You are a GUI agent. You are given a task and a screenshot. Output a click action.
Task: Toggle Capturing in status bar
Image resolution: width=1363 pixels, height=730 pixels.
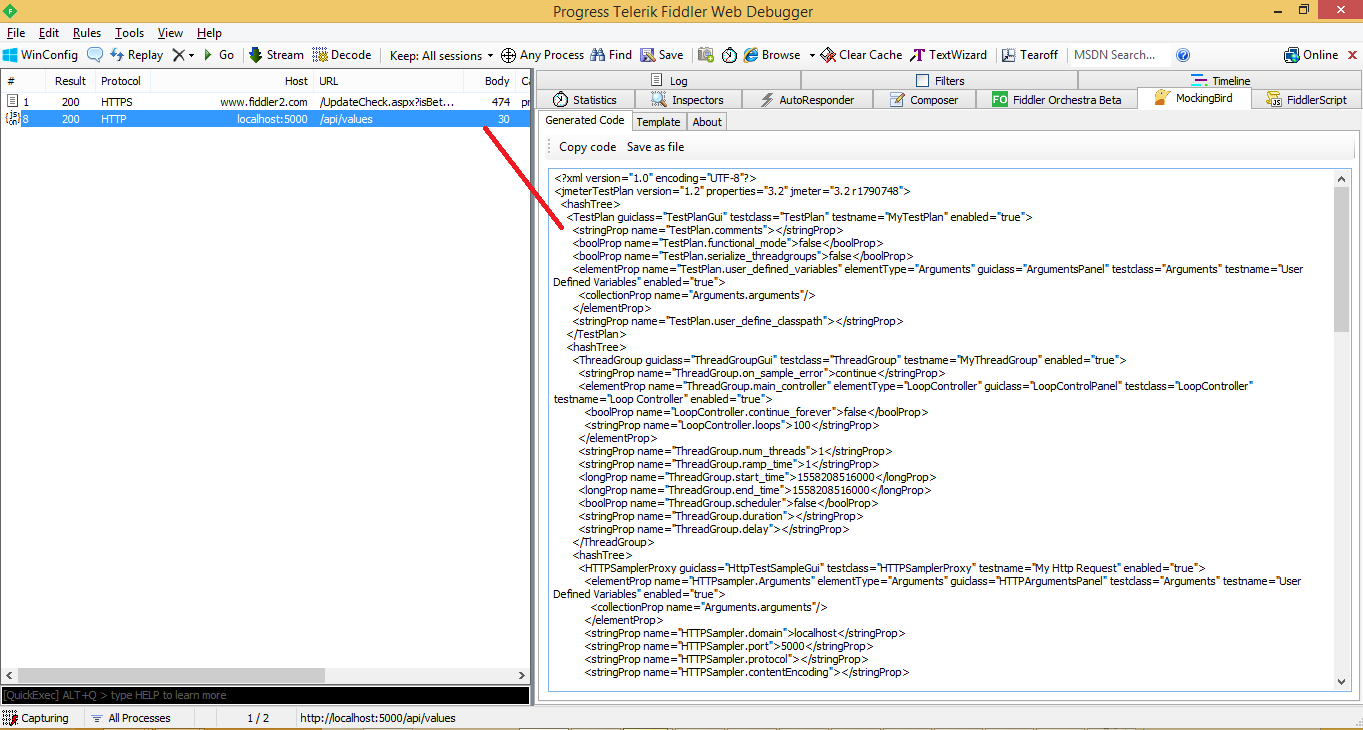tap(36, 718)
